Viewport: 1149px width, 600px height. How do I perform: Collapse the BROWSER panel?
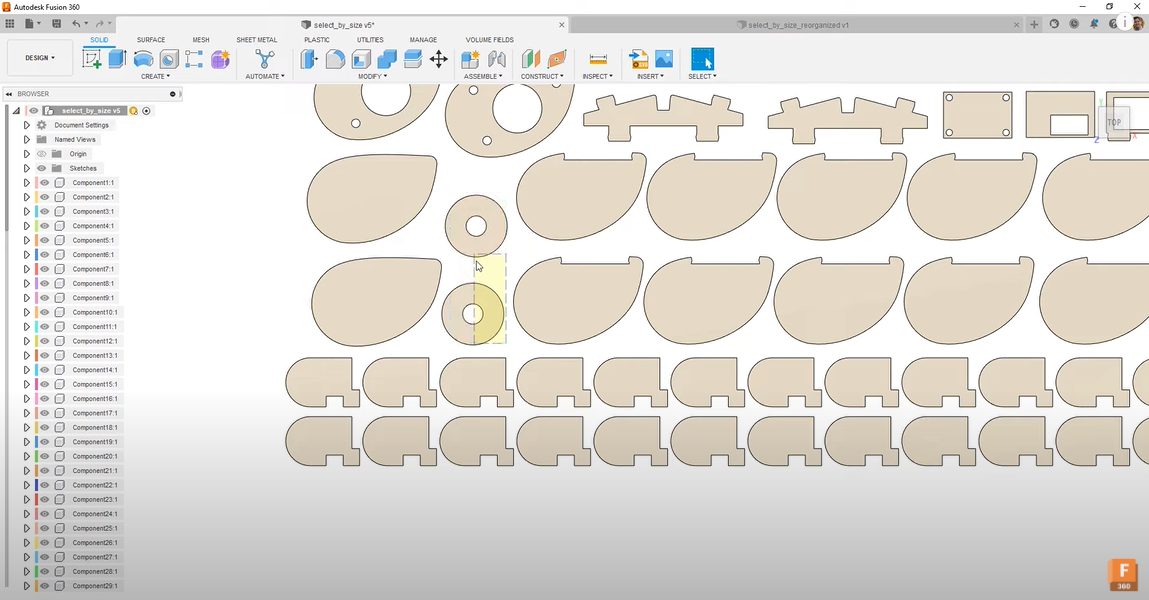tap(9, 93)
